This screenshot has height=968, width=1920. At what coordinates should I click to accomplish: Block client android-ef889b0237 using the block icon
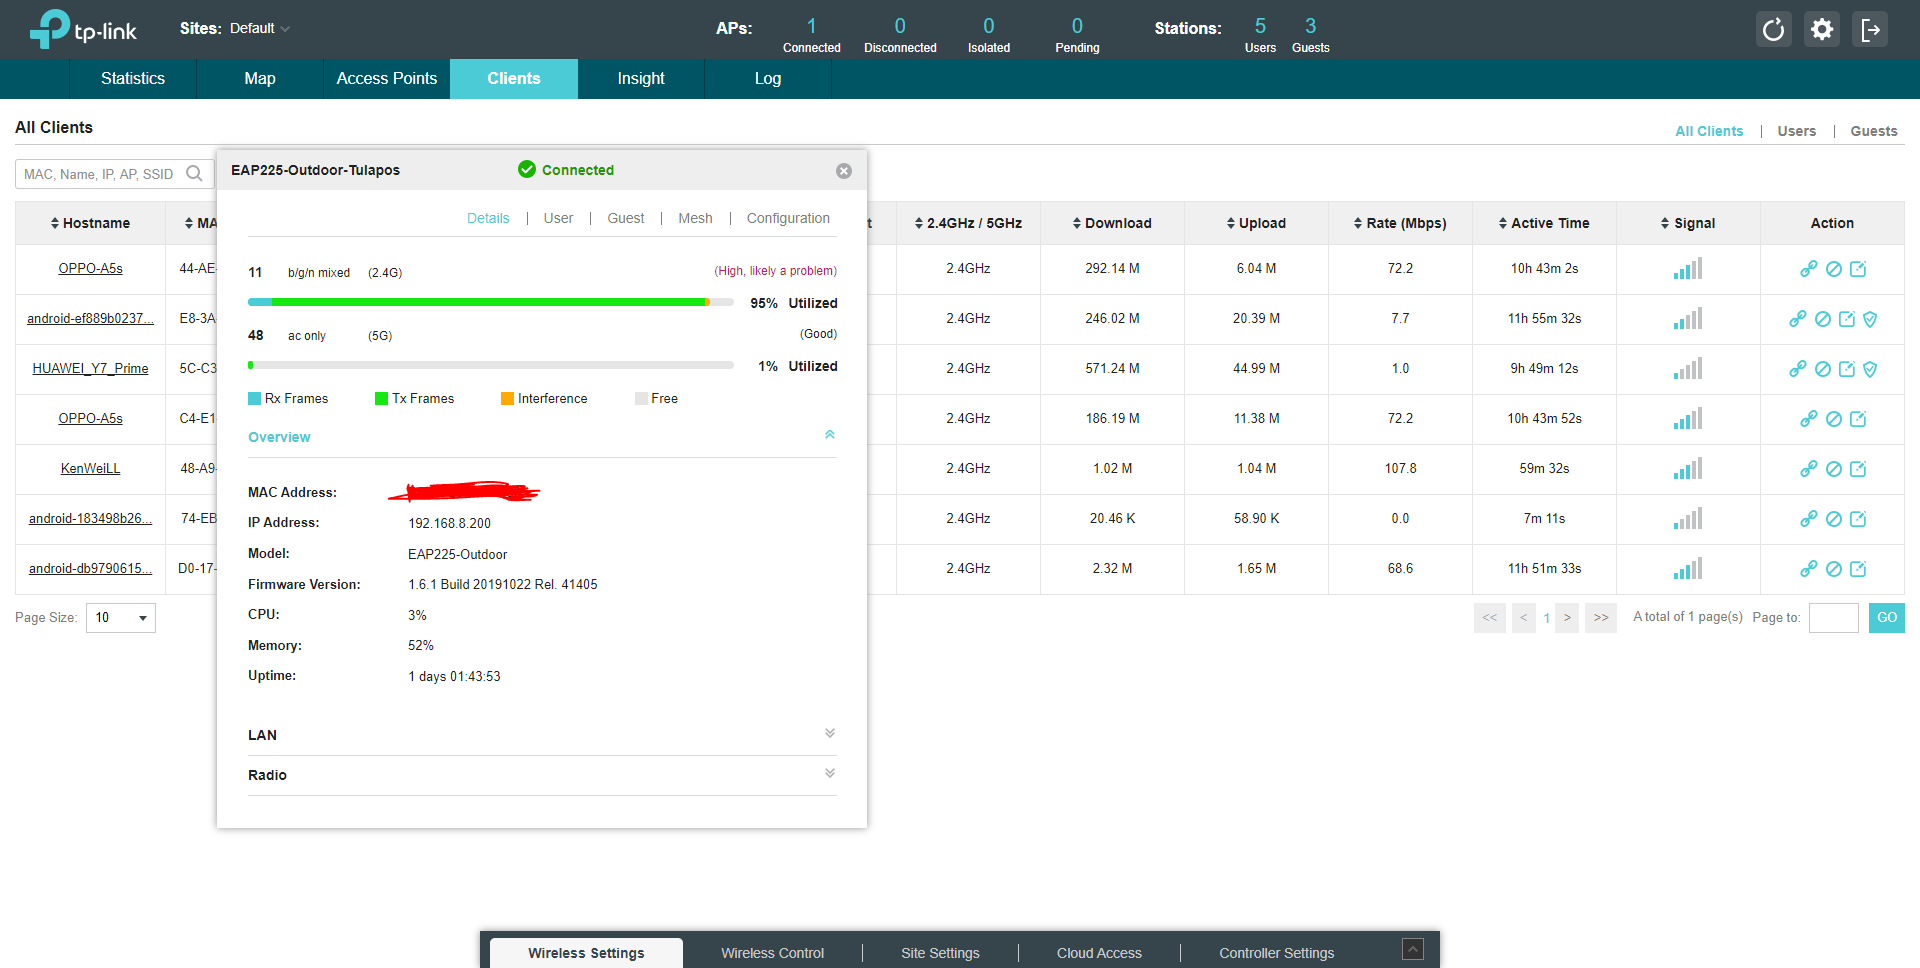(x=1823, y=319)
